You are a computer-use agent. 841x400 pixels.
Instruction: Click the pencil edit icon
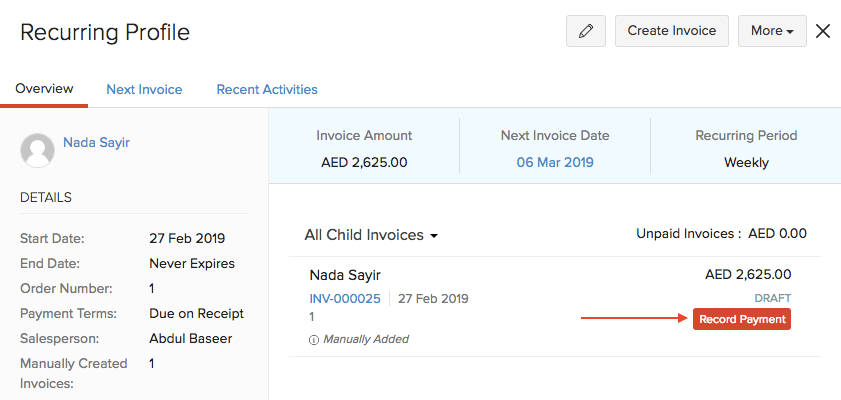(586, 31)
